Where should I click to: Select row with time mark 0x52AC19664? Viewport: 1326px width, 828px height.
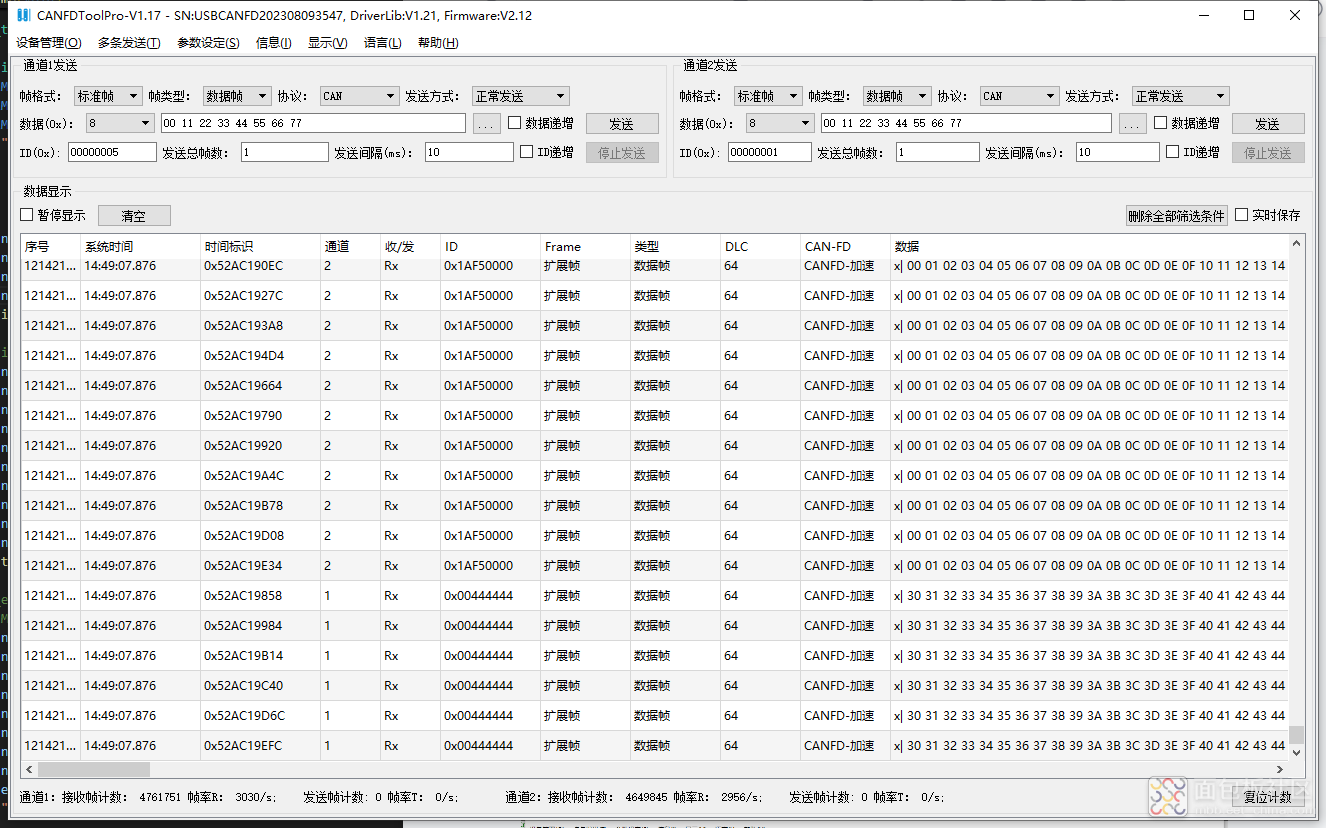(x=654, y=386)
